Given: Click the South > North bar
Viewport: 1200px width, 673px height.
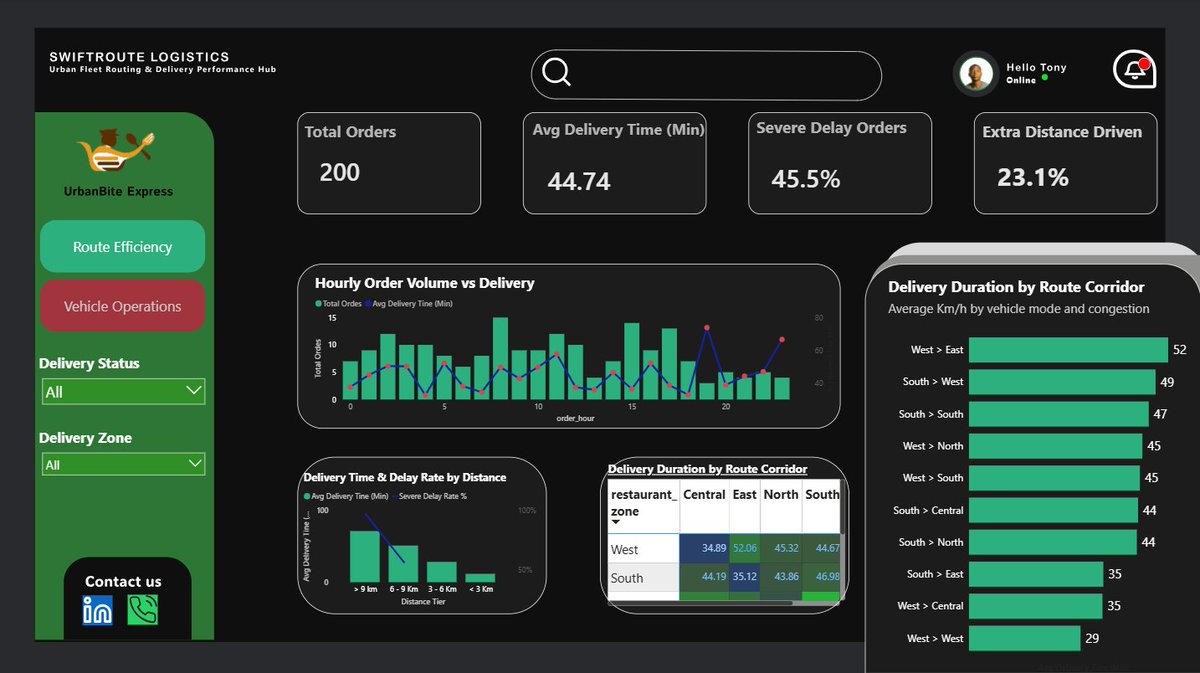Looking at the screenshot, I should [x=1053, y=542].
